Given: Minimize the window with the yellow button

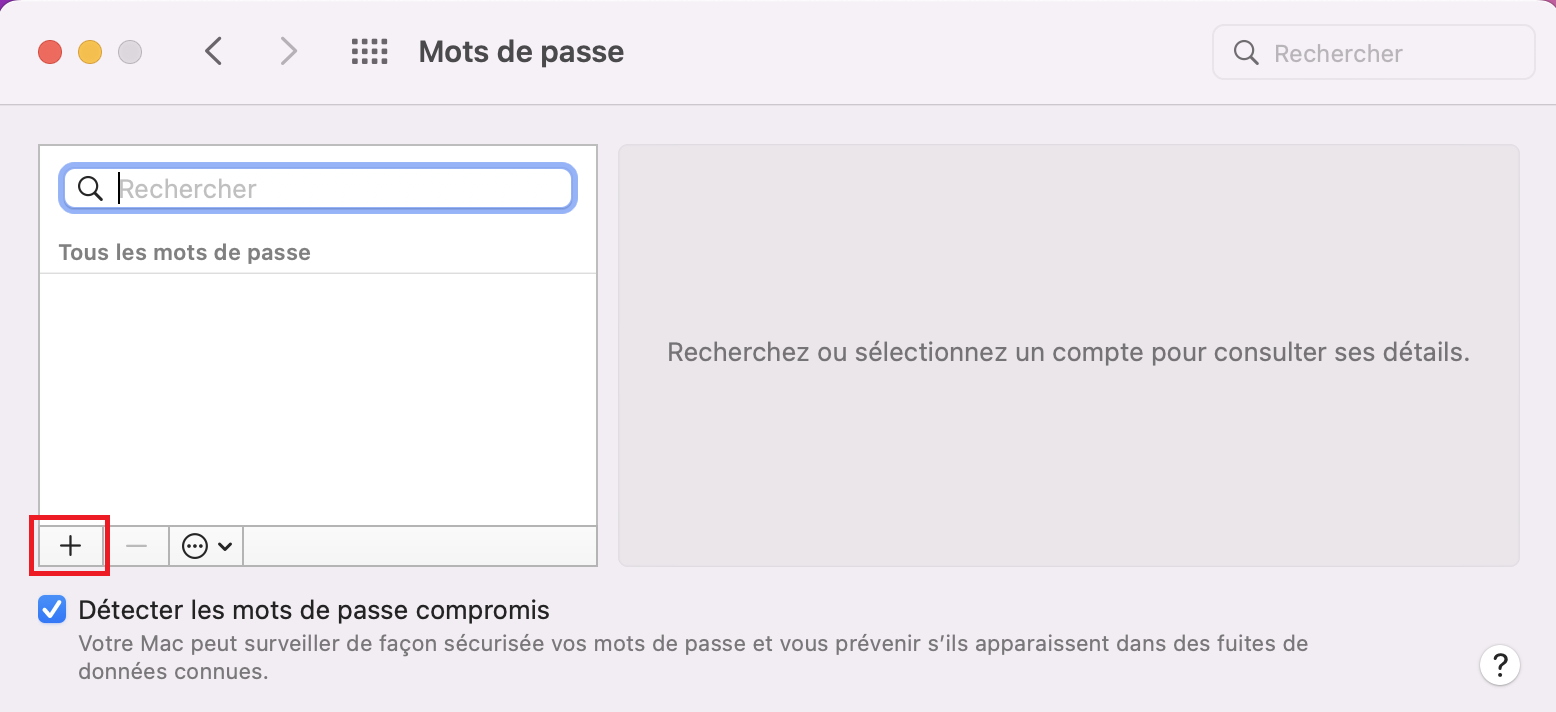Looking at the screenshot, I should point(90,52).
